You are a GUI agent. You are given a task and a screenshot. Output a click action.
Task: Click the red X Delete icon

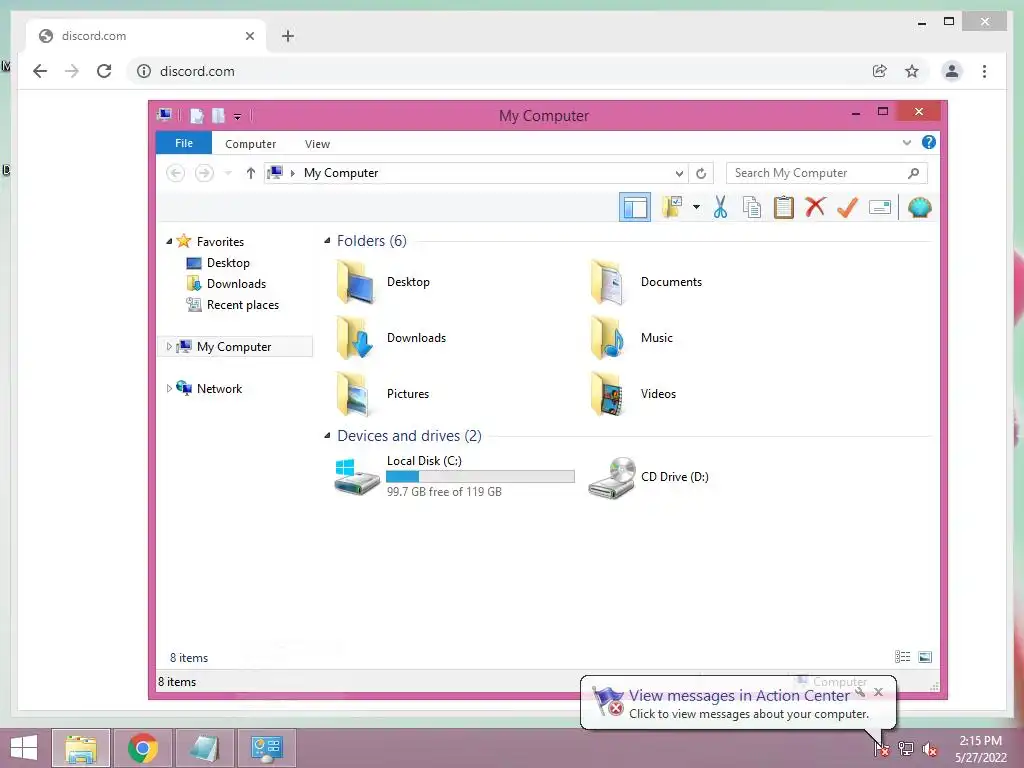click(815, 208)
